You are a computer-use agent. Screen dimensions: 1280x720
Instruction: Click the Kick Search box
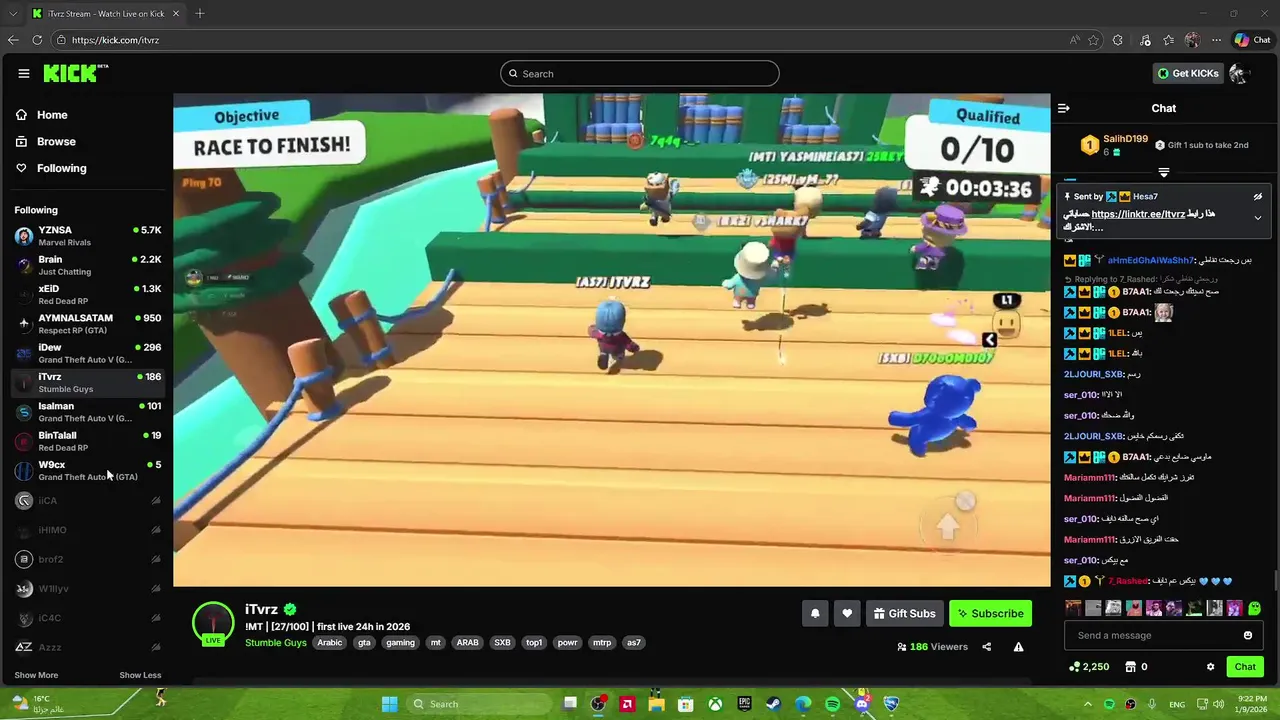[640, 73]
